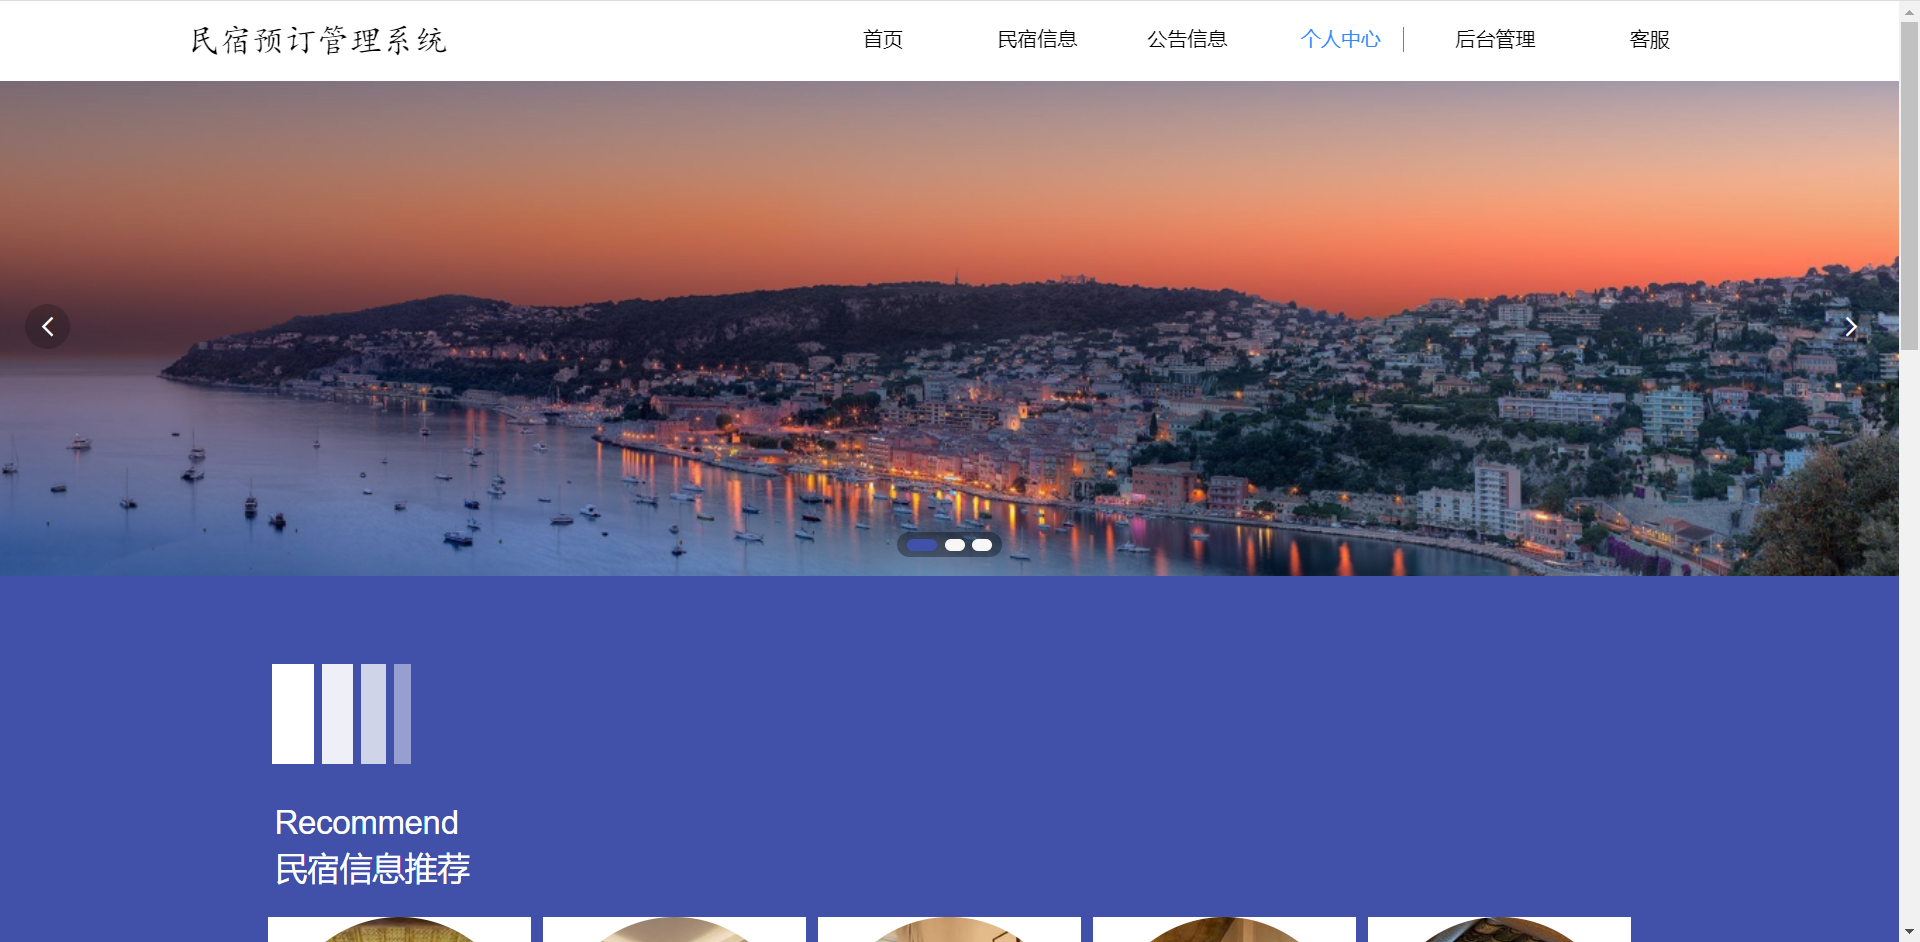
Task: Open the 首页 menu item
Action: (x=883, y=40)
